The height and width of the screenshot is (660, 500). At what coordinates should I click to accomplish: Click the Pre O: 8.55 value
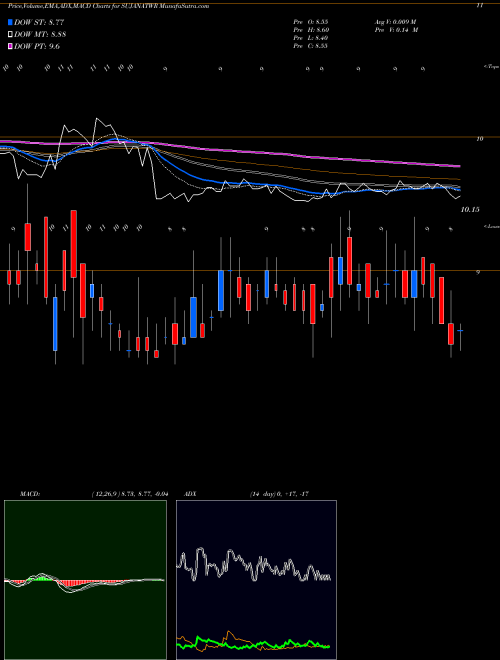click(x=311, y=21)
